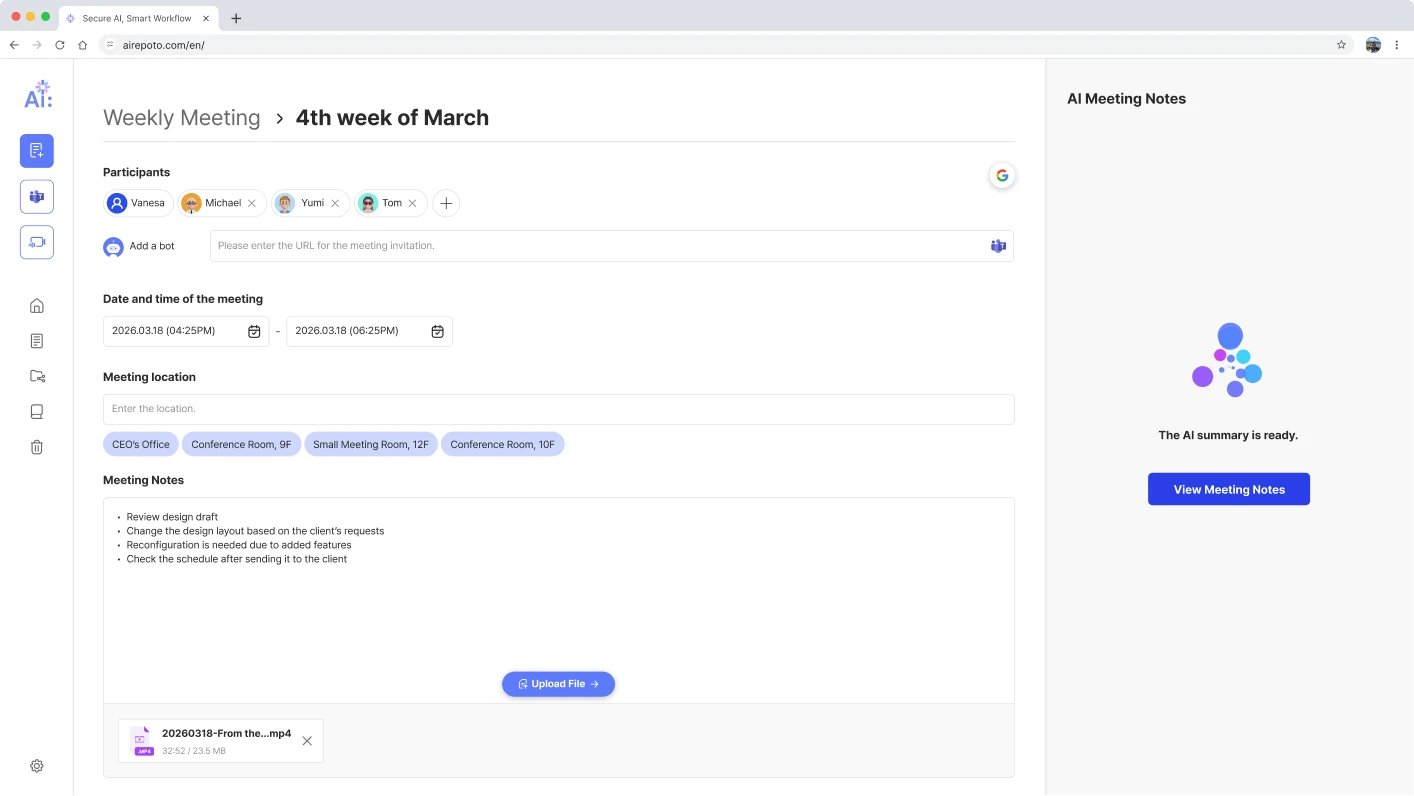Open settings gear in sidebar
This screenshot has height=796, width=1414.
(37, 766)
